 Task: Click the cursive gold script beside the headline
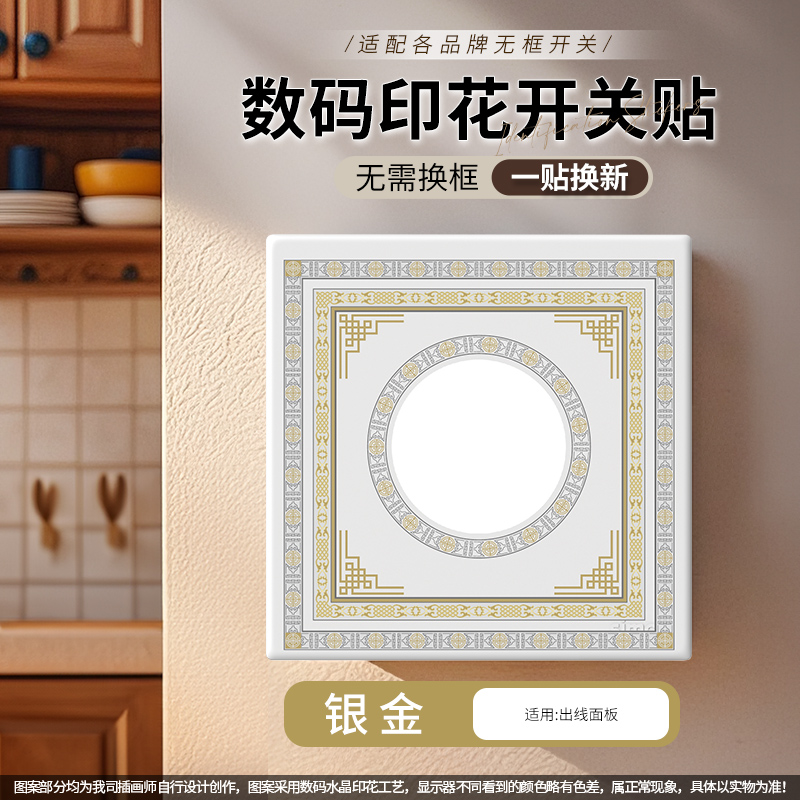pyautogui.click(x=602, y=122)
